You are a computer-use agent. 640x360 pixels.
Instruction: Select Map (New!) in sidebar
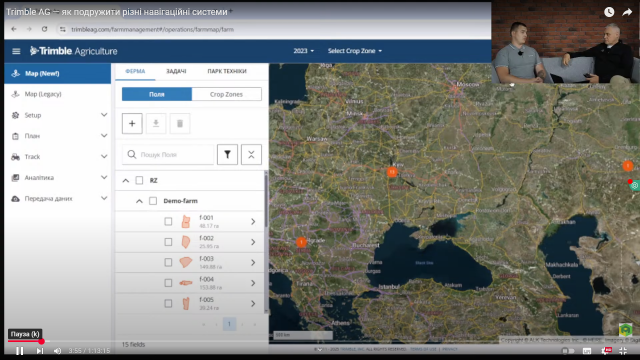point(58,73)
